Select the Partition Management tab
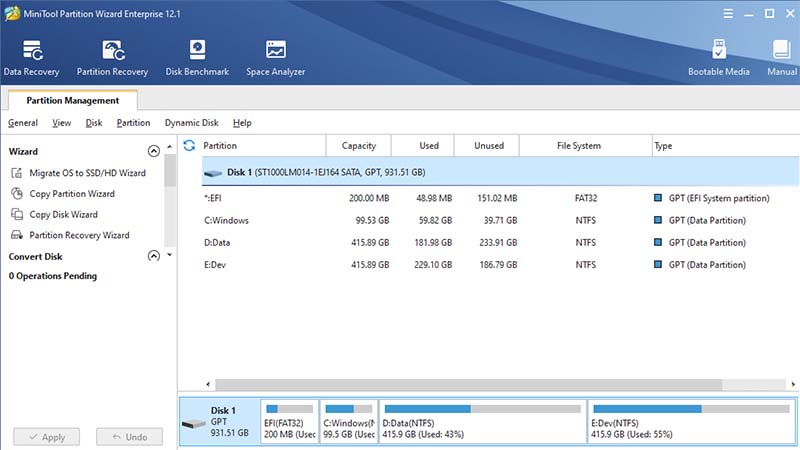800x450 pixels. (72, 101)
